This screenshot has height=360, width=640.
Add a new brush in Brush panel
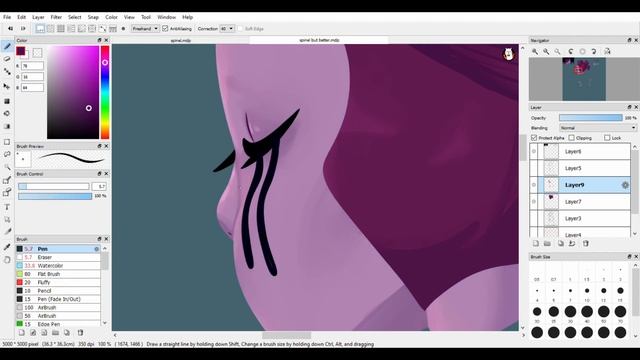[x=22, y=333]
